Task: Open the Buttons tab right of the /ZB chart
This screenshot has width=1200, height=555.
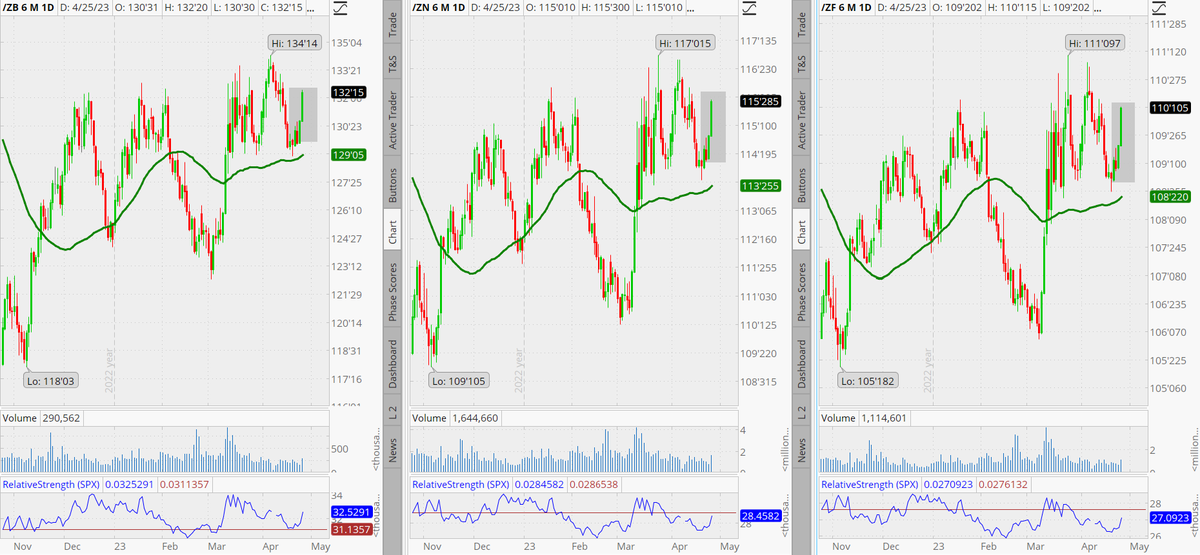Action: (393, 183)
